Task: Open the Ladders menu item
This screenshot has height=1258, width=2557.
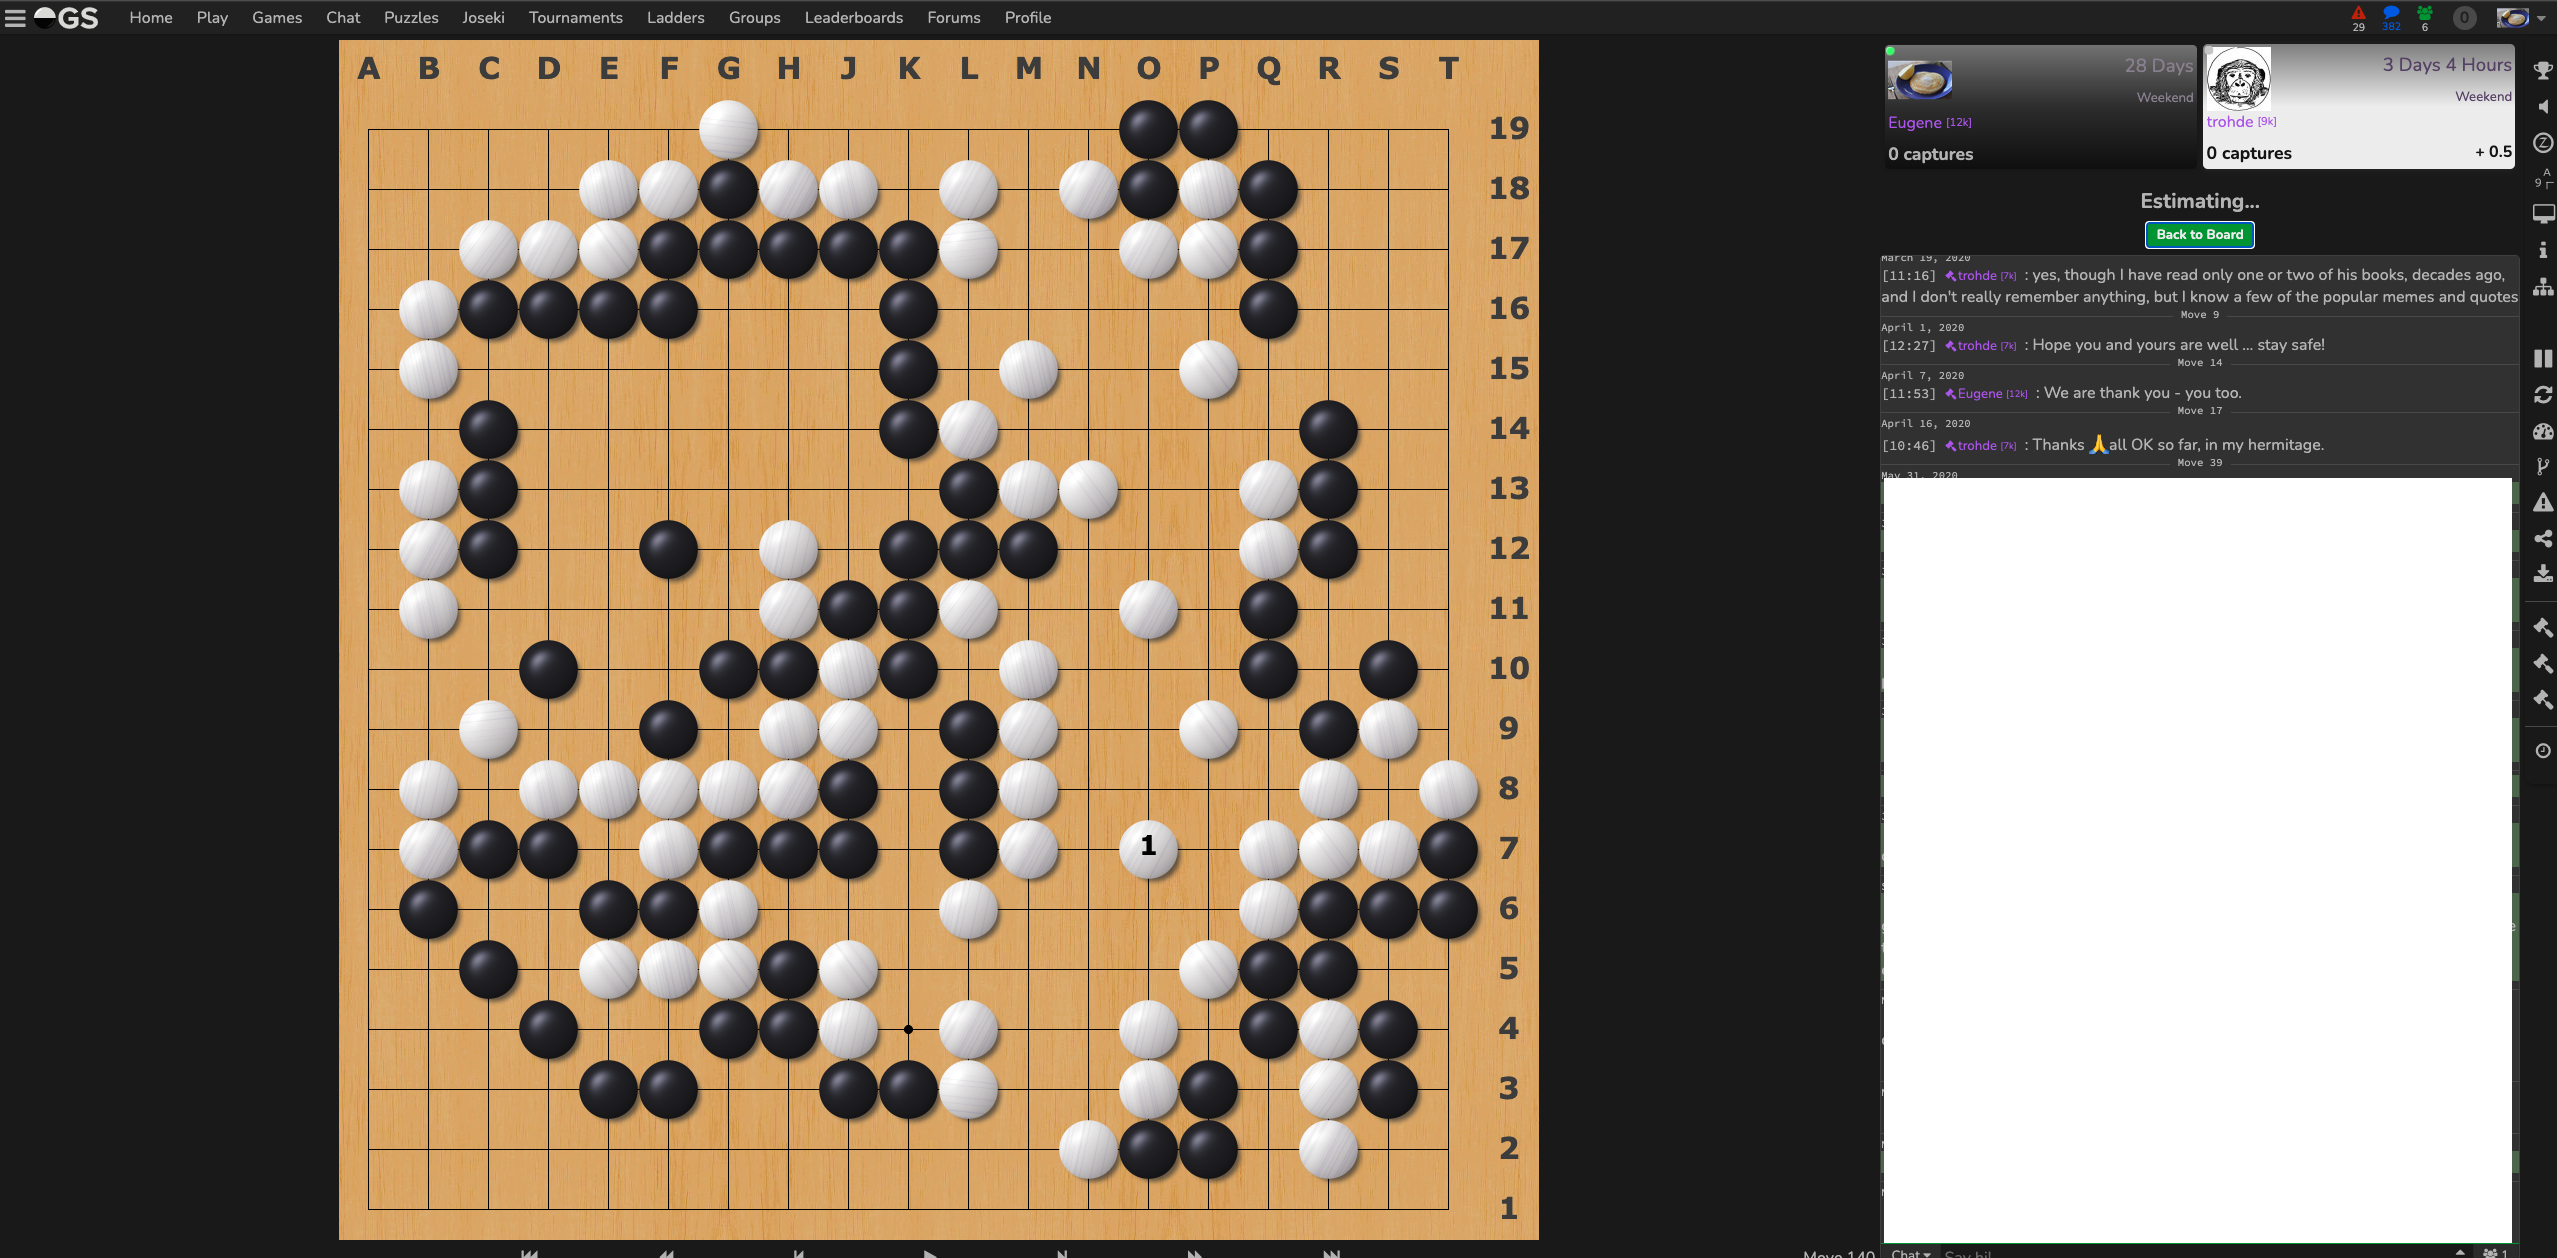Action: [676, 17]
